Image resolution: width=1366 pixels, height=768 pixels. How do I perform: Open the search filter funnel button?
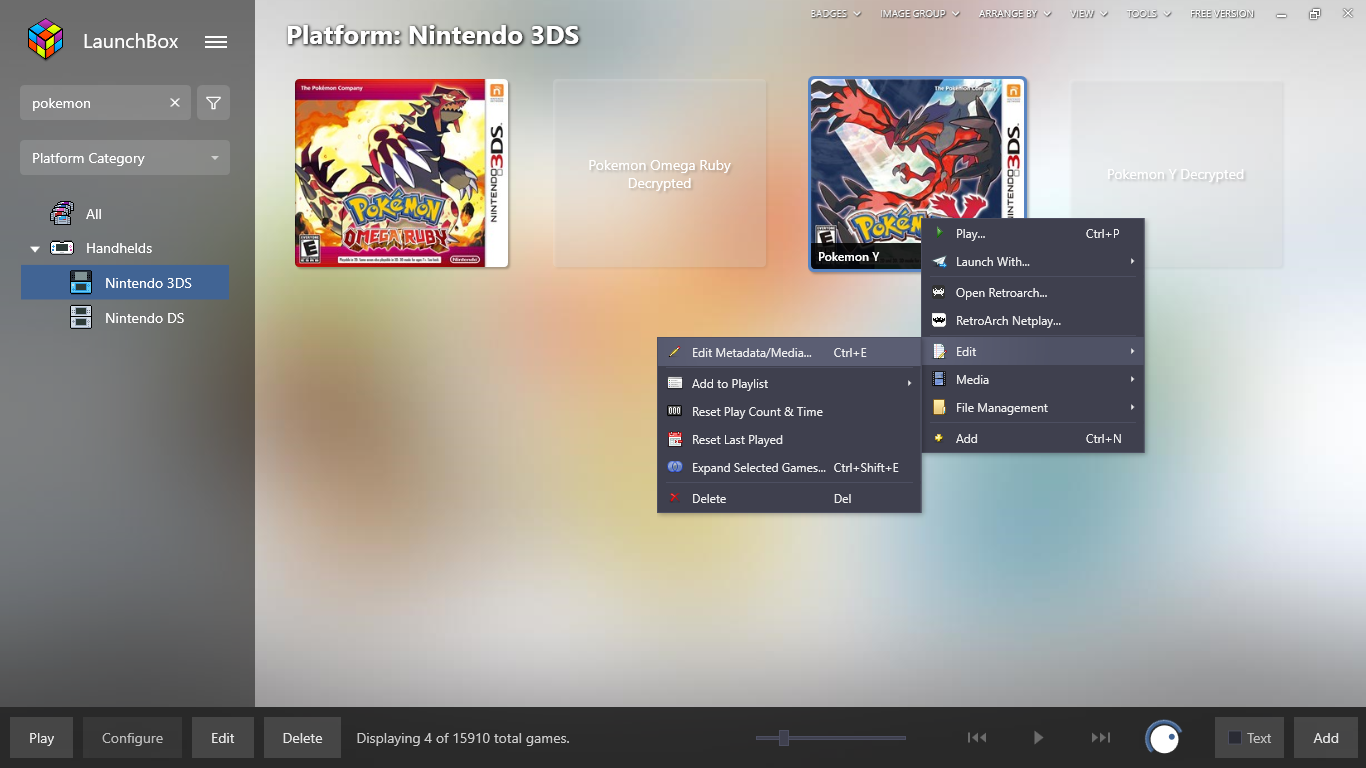click(x=213, y=103)
